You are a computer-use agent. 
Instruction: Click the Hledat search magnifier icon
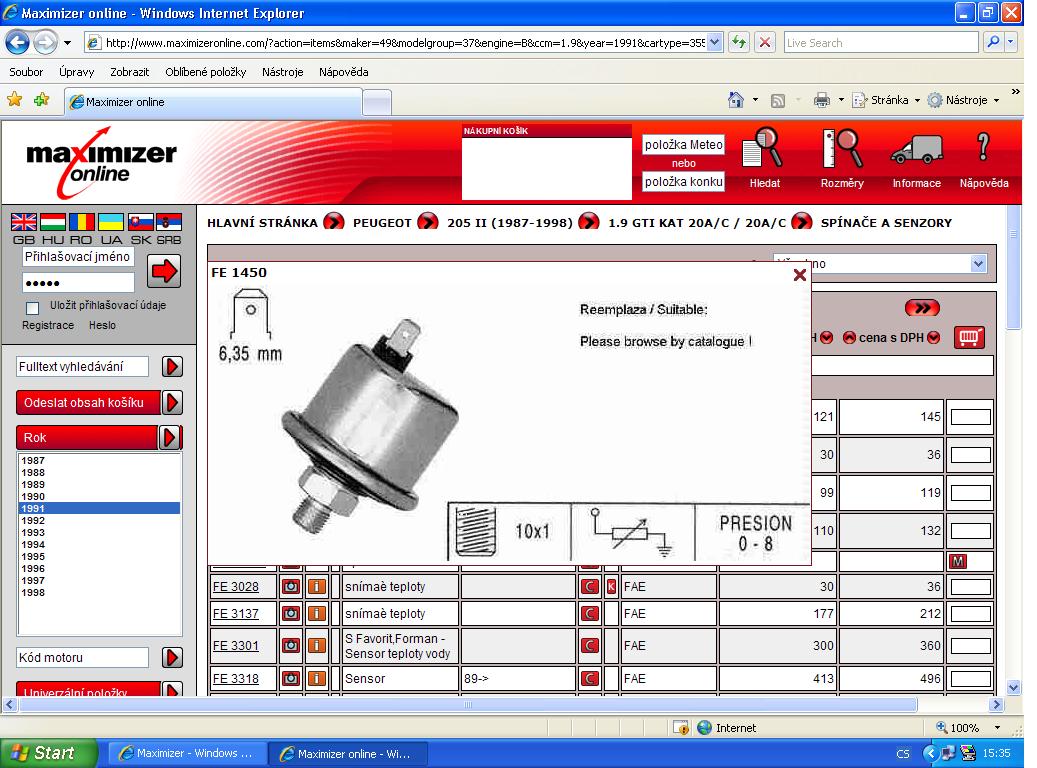764,152
